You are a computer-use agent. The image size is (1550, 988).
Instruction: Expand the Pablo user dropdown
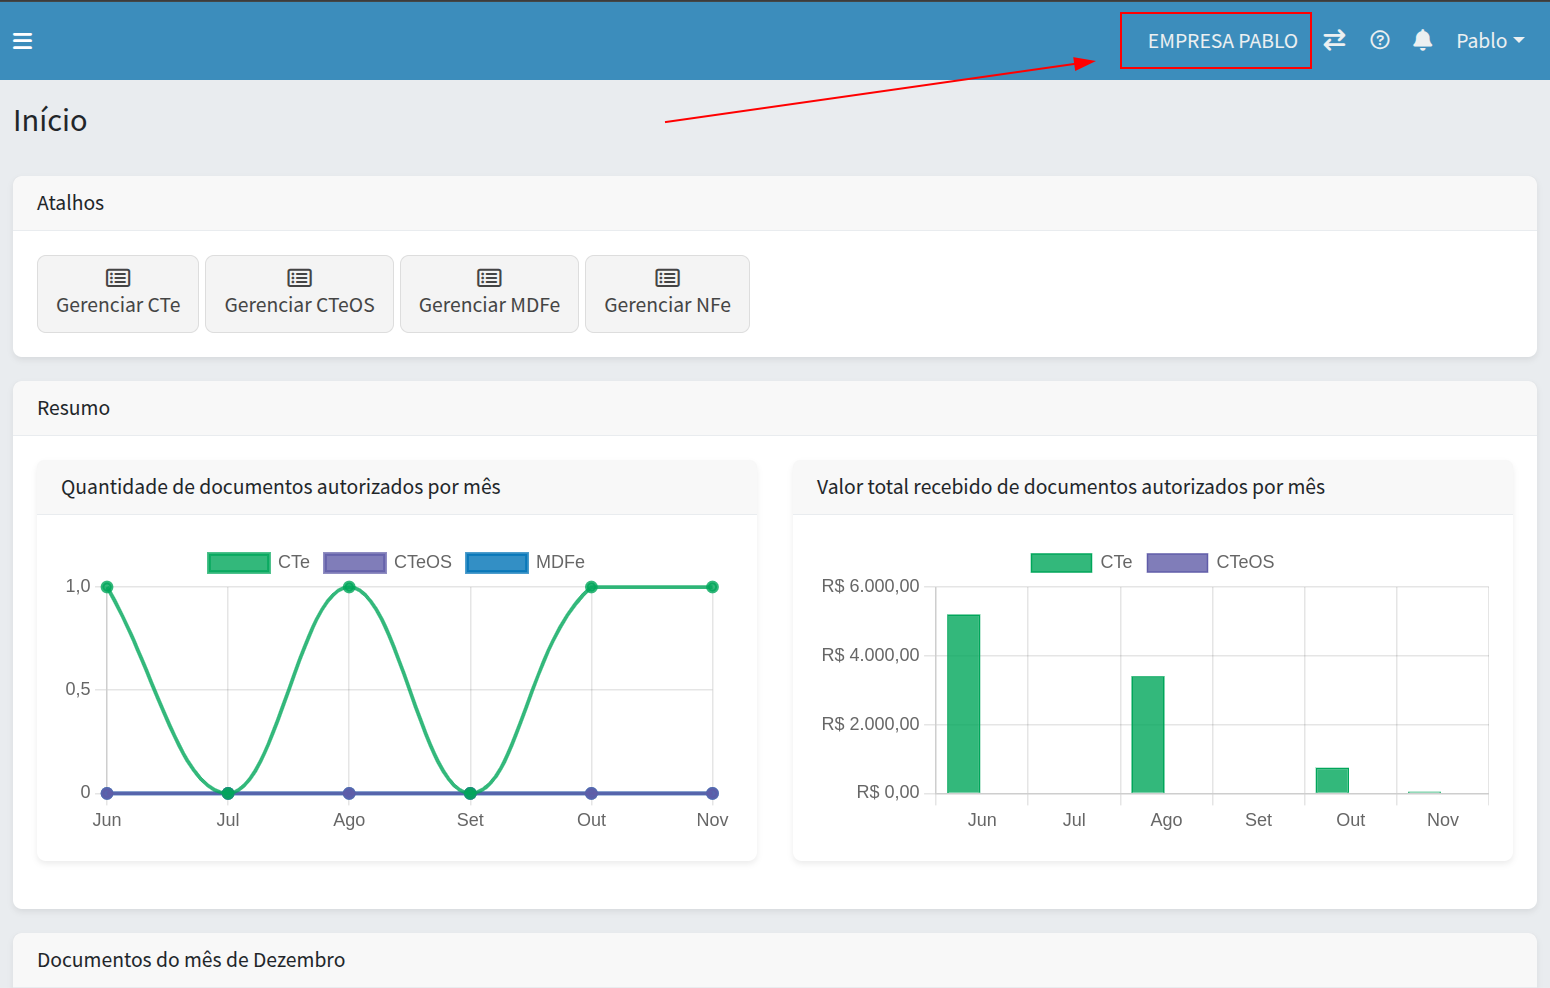tap(1489, 41)
